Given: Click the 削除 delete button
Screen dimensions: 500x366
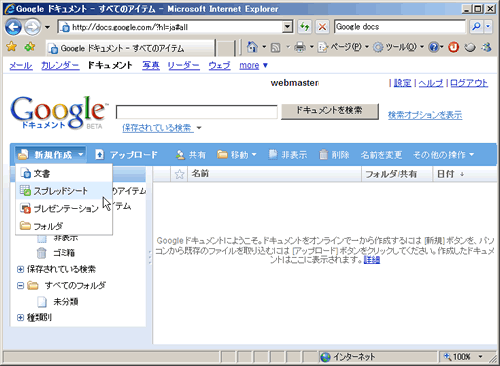Looking at the screenshot, I should [x=334, y=155].
